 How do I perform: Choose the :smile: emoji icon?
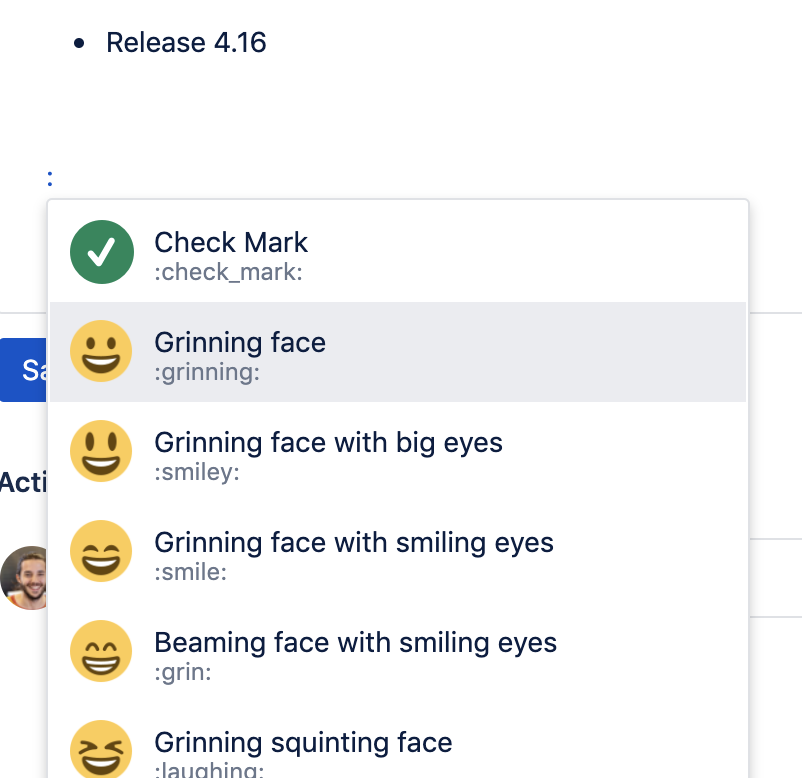point(101,551)
